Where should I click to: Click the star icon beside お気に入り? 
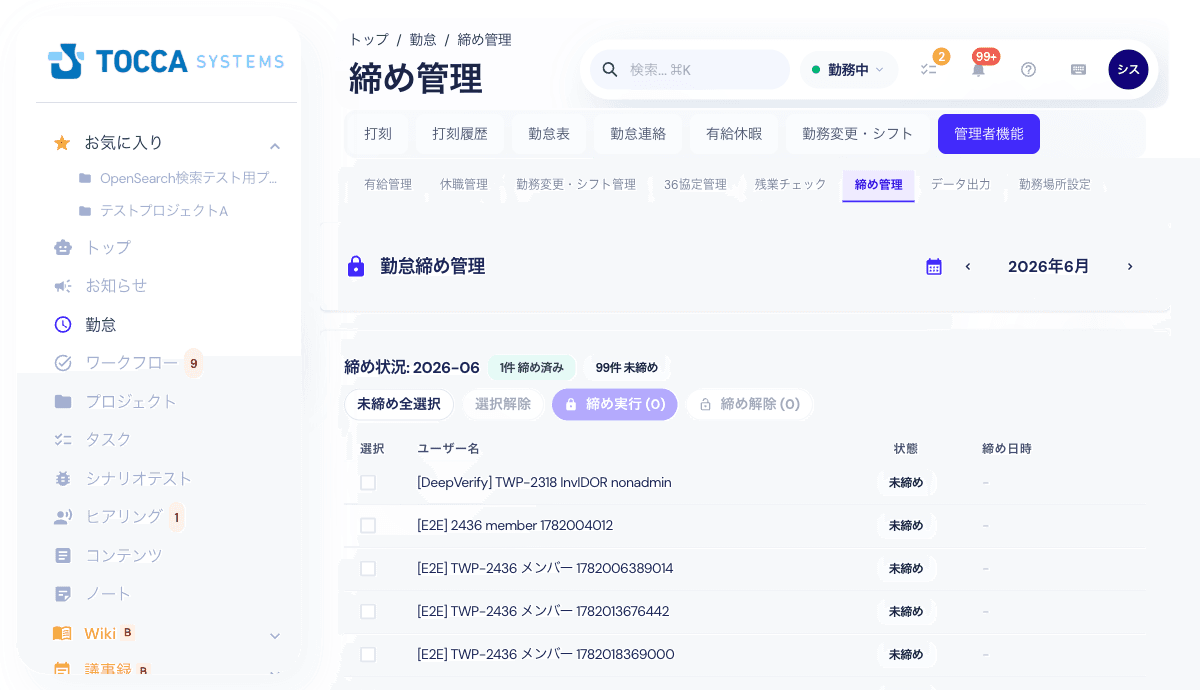(x=62, y=143)
